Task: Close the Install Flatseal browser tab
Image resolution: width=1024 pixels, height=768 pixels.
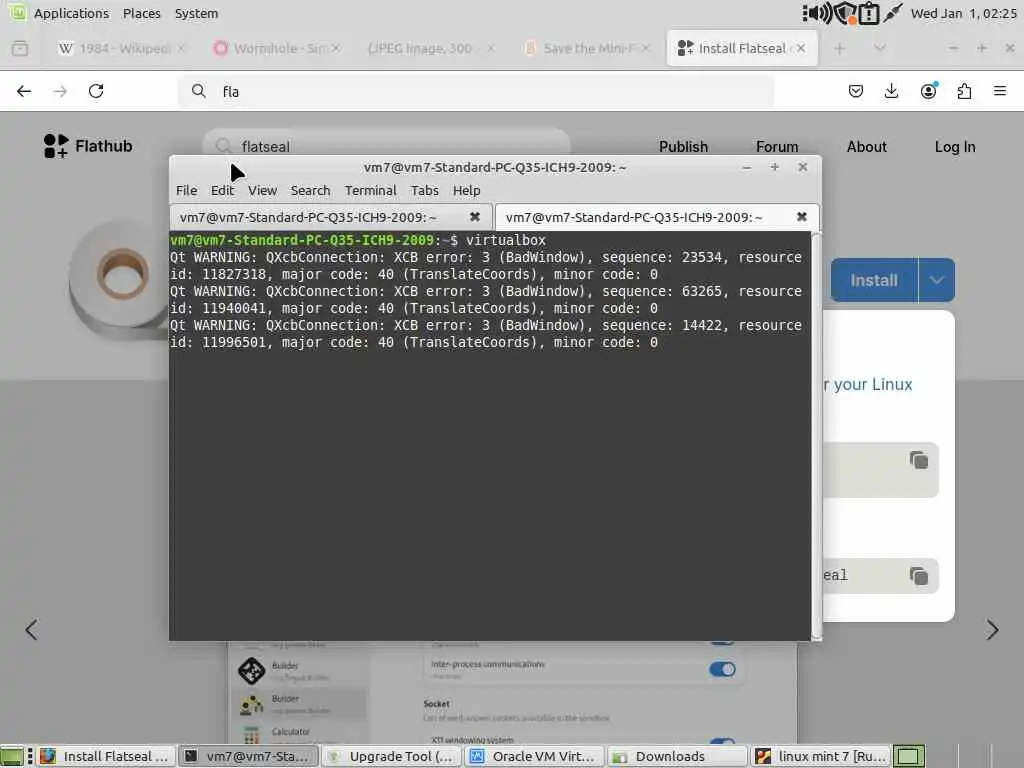Action: tap(801, 48)
